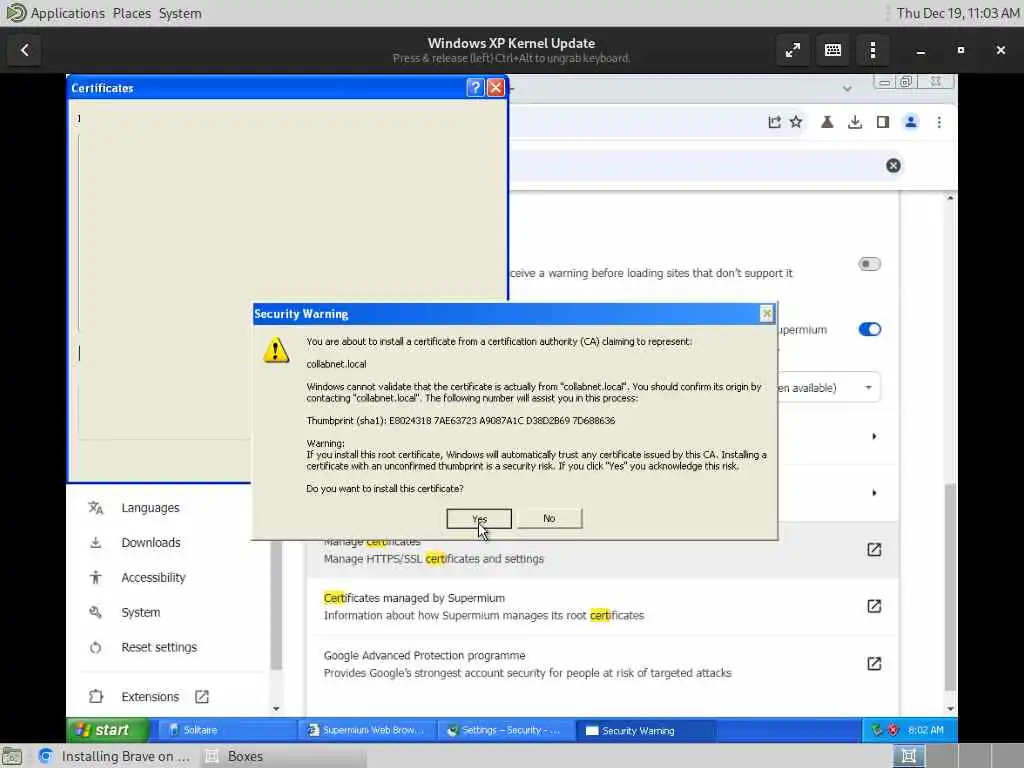Open Boxes keyboard shortcuts icon
The image size is (1024, 768).
[833, 50]
